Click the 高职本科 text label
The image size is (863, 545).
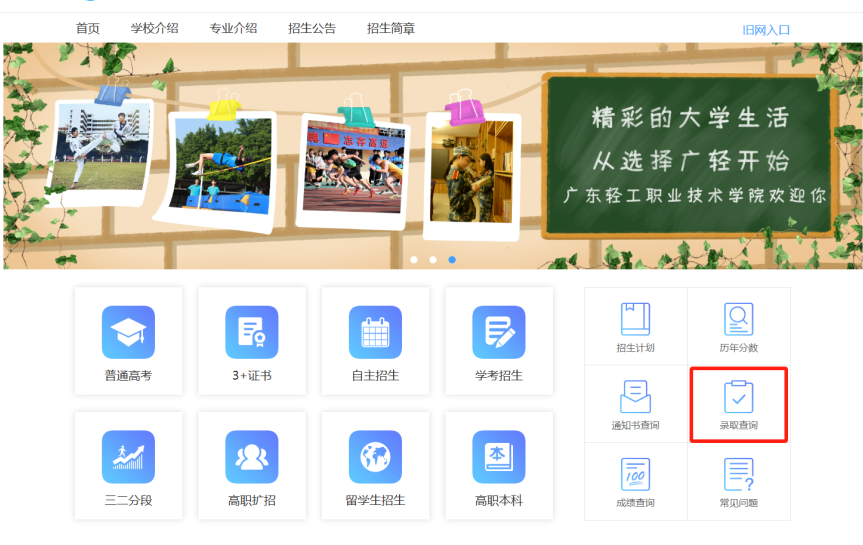tap(499, 500)
